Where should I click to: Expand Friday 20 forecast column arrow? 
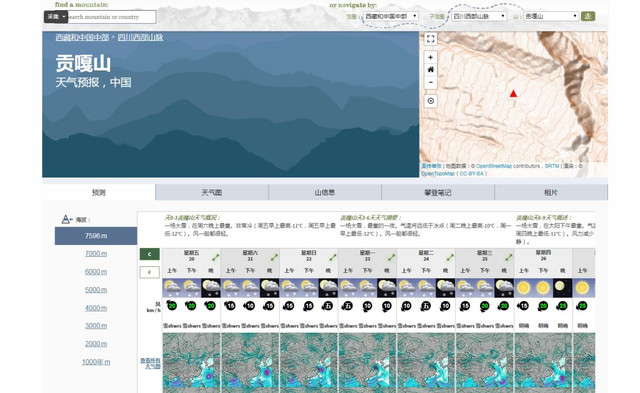point(215,258)
